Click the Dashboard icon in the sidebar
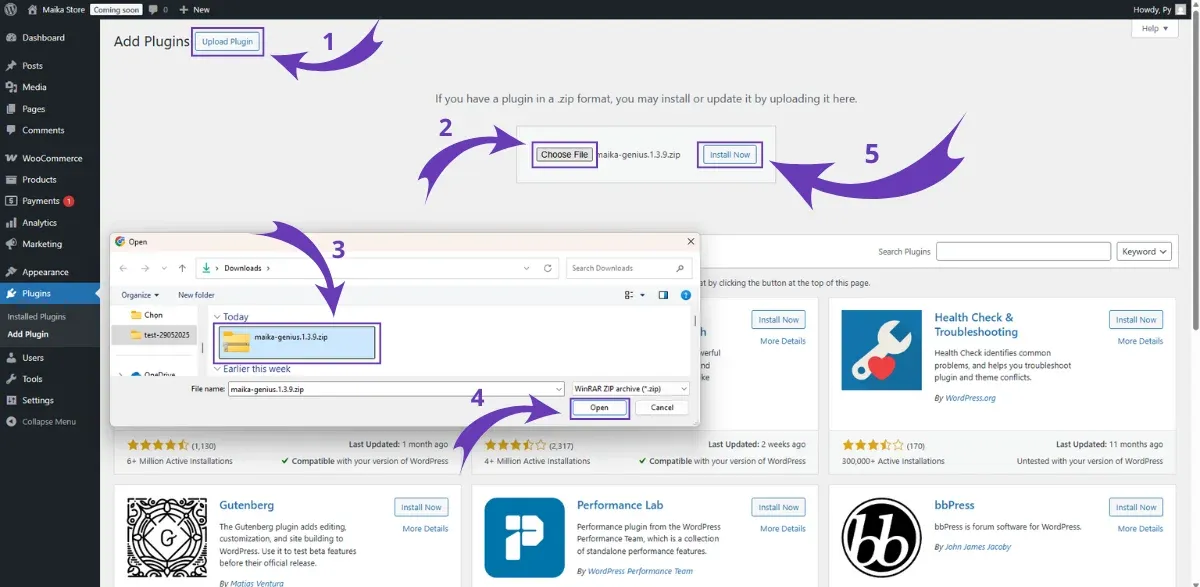Image resolution: width=1200 pixels, height=587 pixels. (11, 38)
